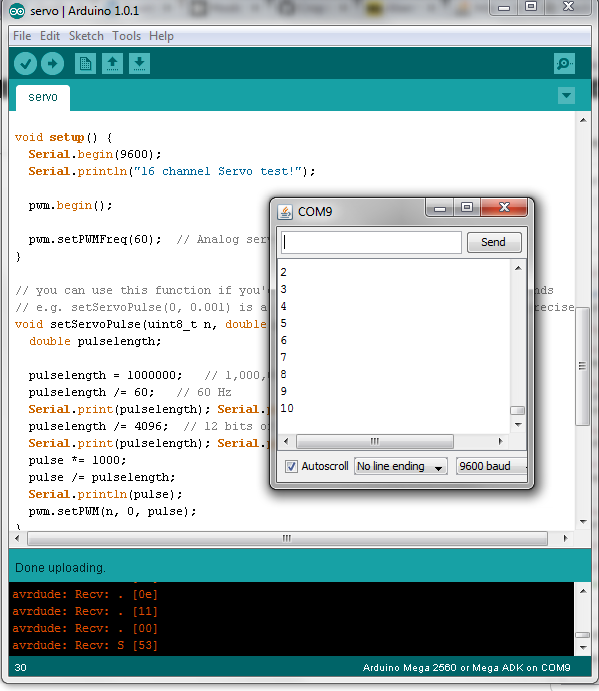This screenshot has height=691, width=599.
Task: Click the Send button in COM9
Action: pos(494,242)
